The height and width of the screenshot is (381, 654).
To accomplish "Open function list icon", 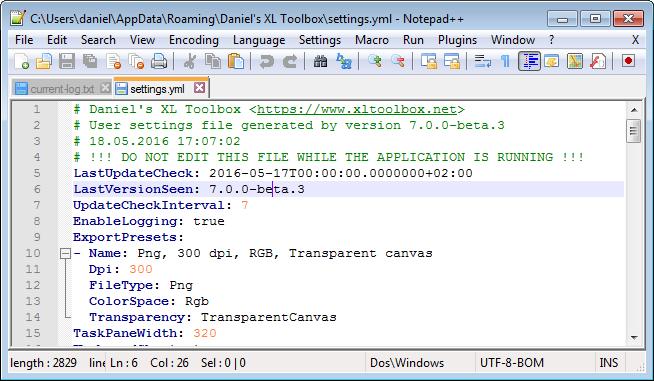I will point(598,62).
